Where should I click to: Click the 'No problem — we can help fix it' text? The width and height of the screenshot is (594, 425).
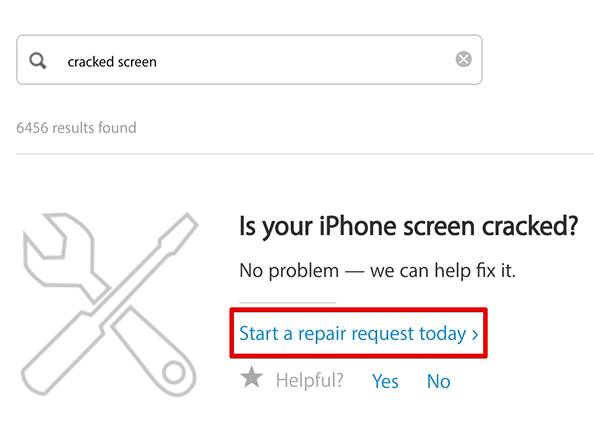click(377, 271)
